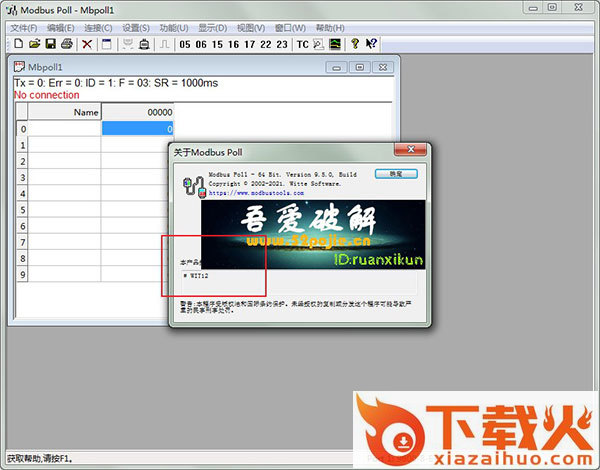
Task: Click the Save floppy disk icon
Action: (50, 44)
